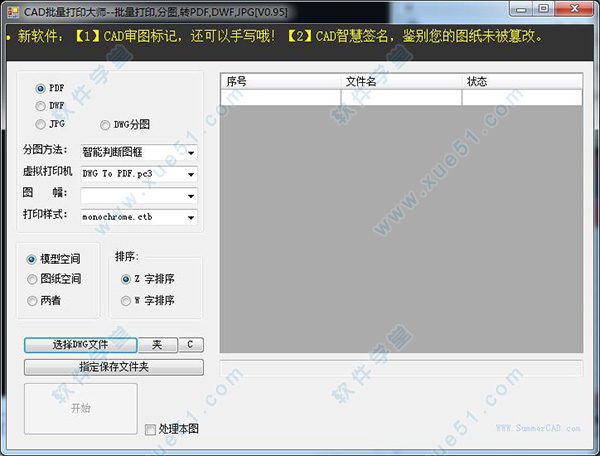
Task: Minimize the CAD批量打印大师 window
Action: pyautogui.click(x=521, y=9)
